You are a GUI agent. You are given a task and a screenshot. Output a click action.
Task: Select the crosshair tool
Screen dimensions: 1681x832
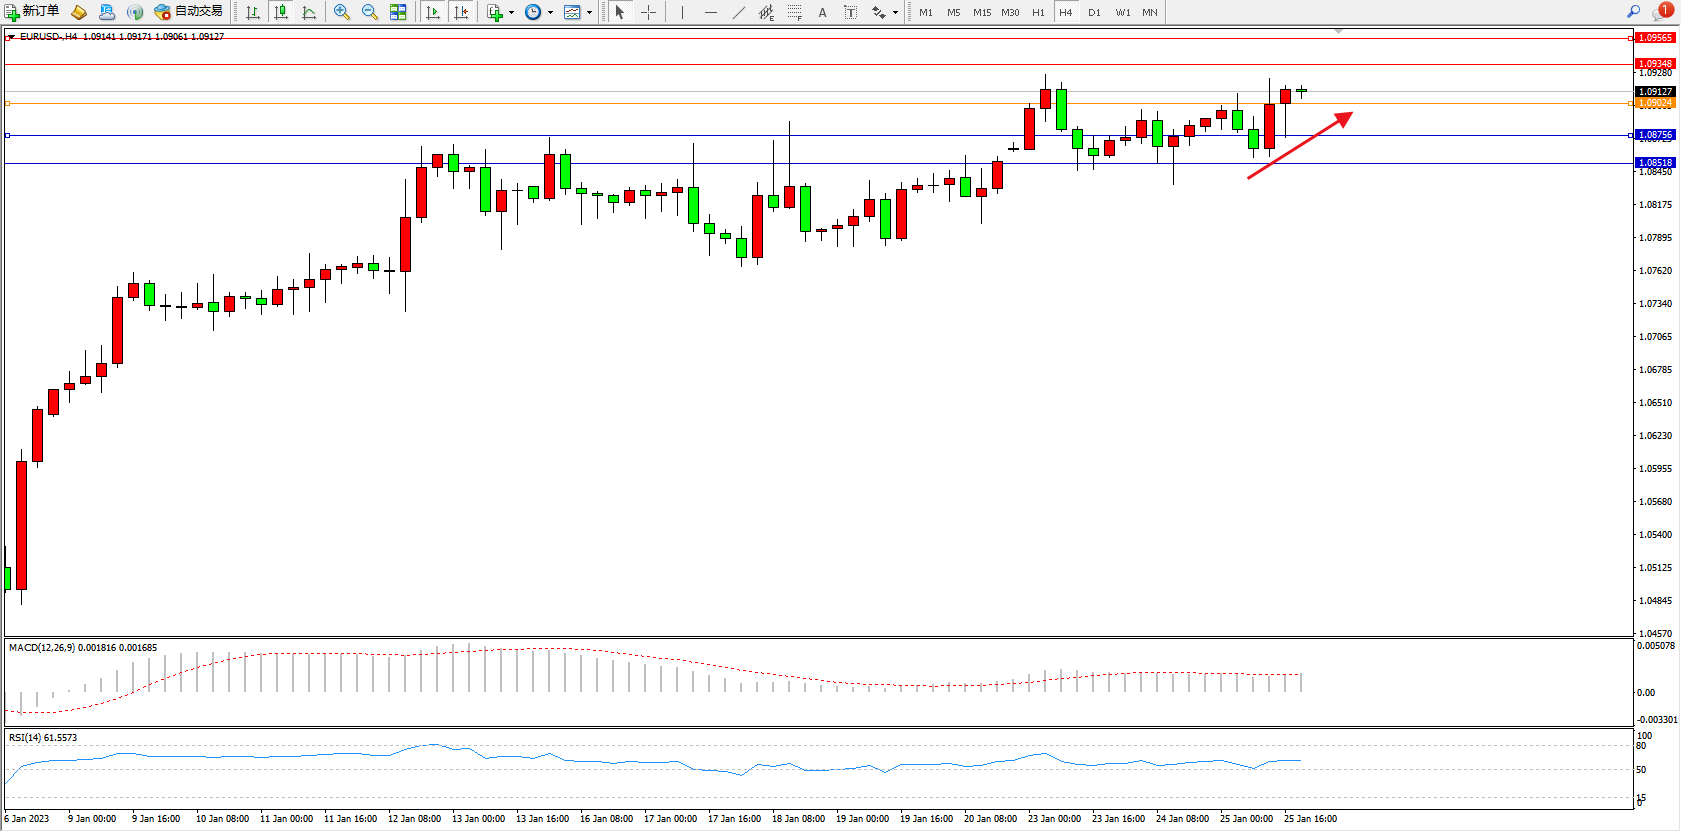click(x=648, y=12)
